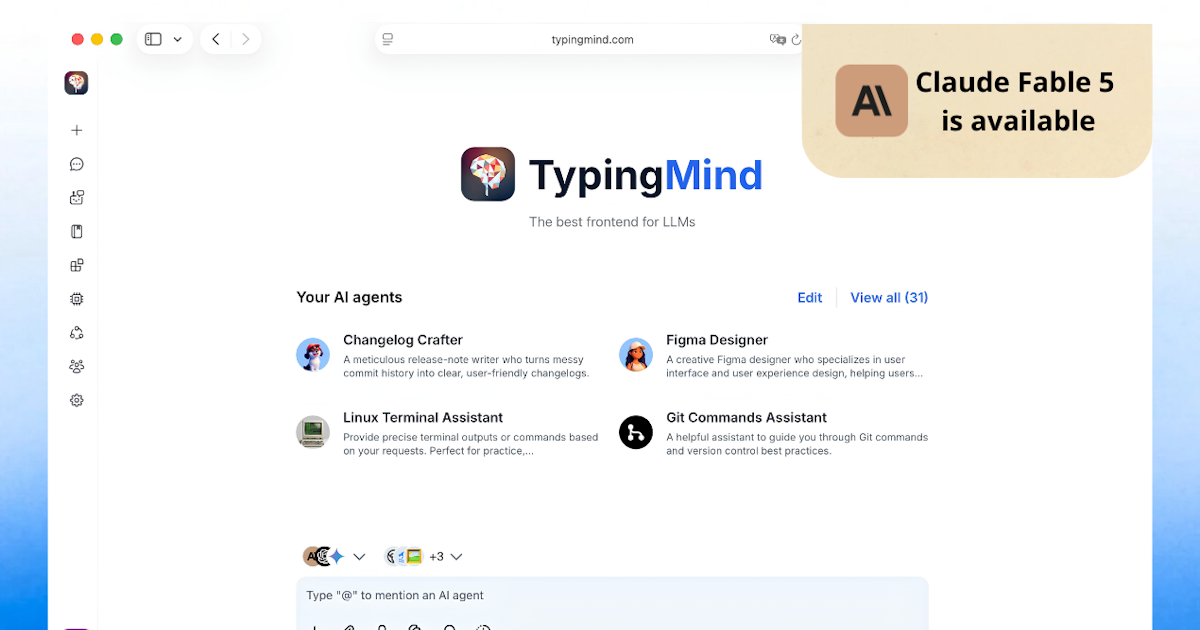
Task: Click the Anthropic logo in the banner
Action: [x=872, y=101]
